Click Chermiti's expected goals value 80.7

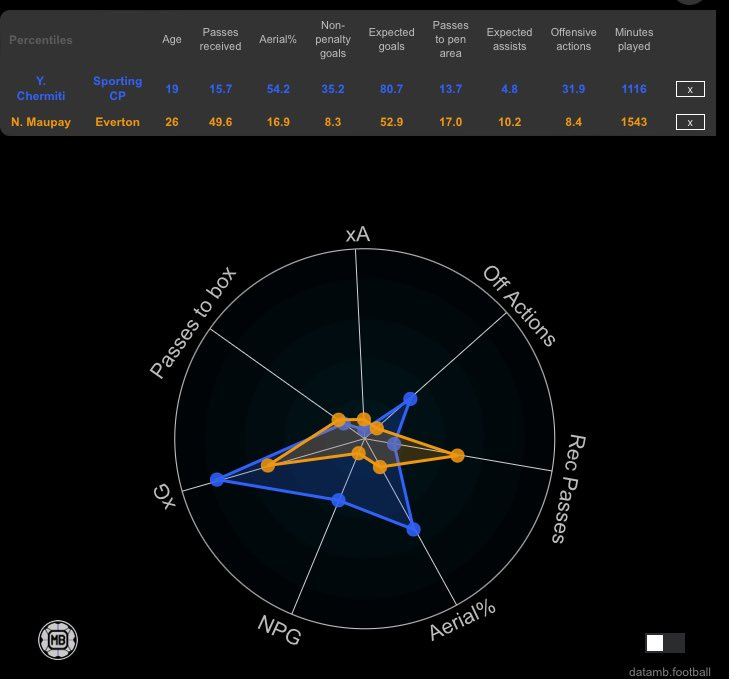[391, 89]
